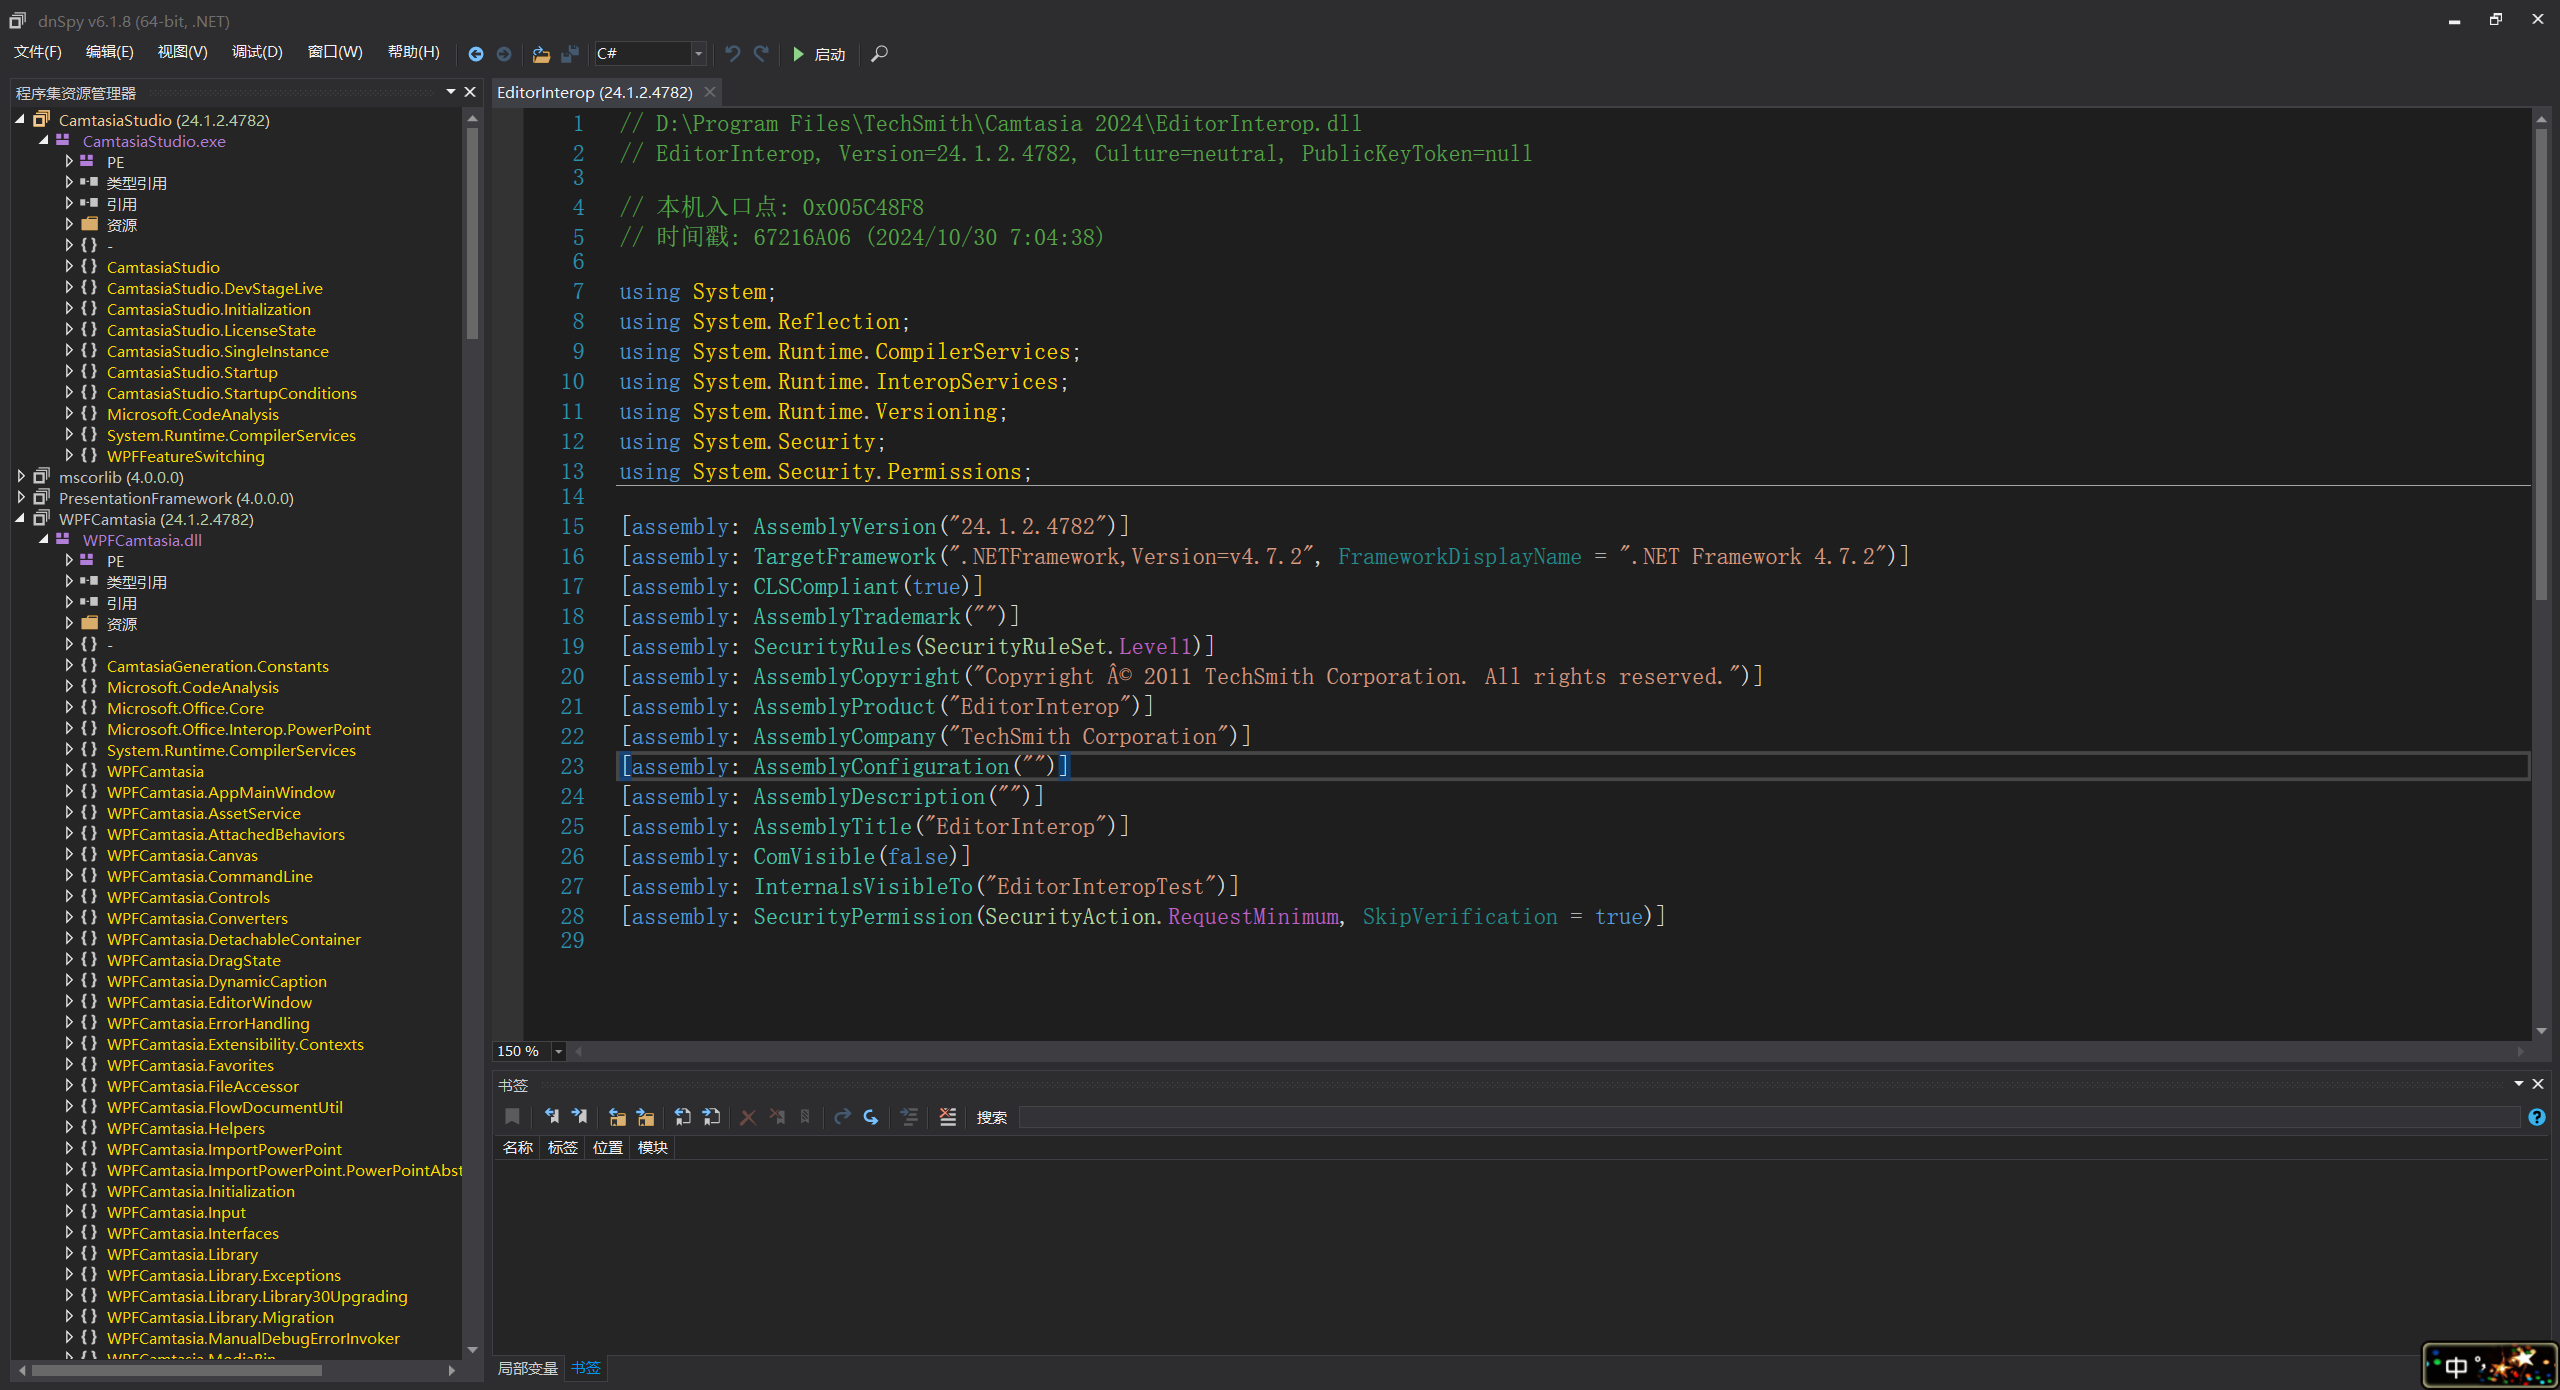2560x1390 pixels.
Task: Select WPFCamtasia.EditorWindow namespace in tree
Action: [x=209, y=1002]
